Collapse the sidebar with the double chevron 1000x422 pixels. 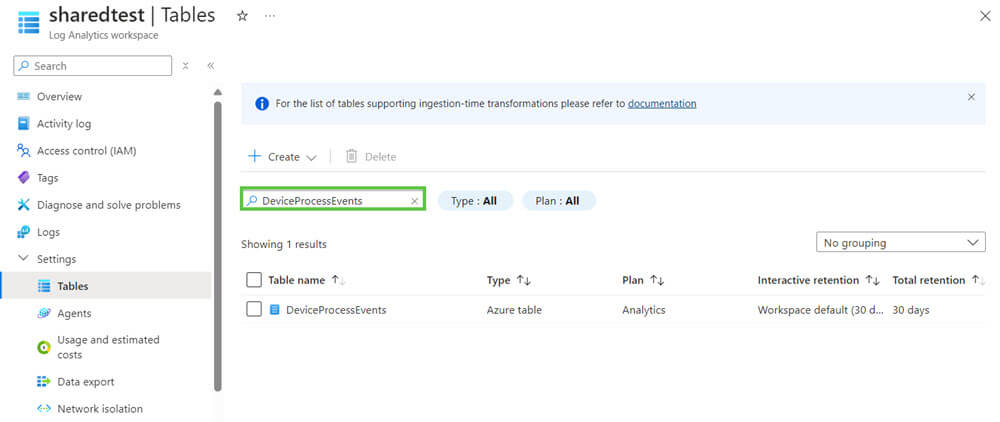[210, 66]
